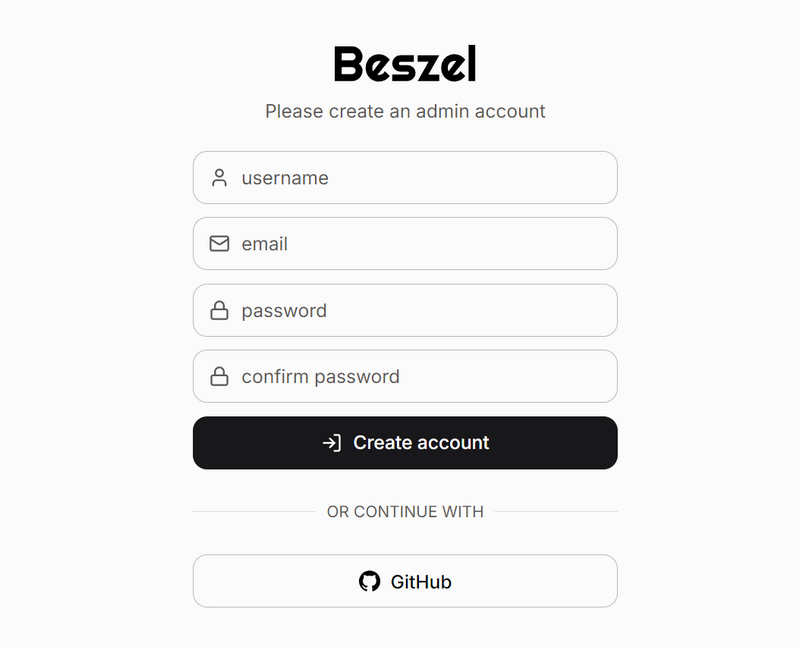
Task: Click the "Create account" text label
Action: tap(421, 443)
